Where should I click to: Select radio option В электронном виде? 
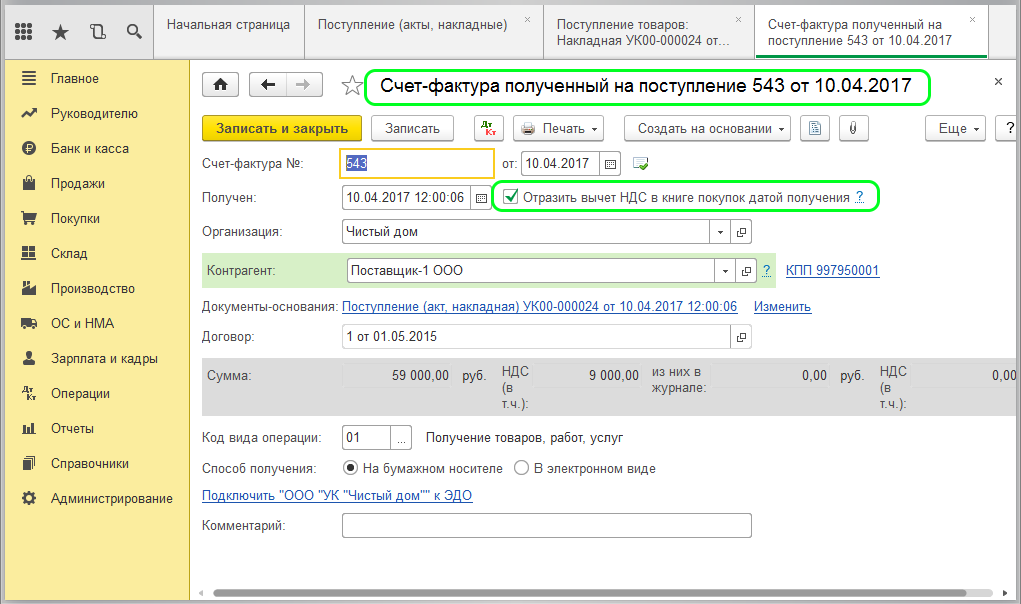(521, 468)
